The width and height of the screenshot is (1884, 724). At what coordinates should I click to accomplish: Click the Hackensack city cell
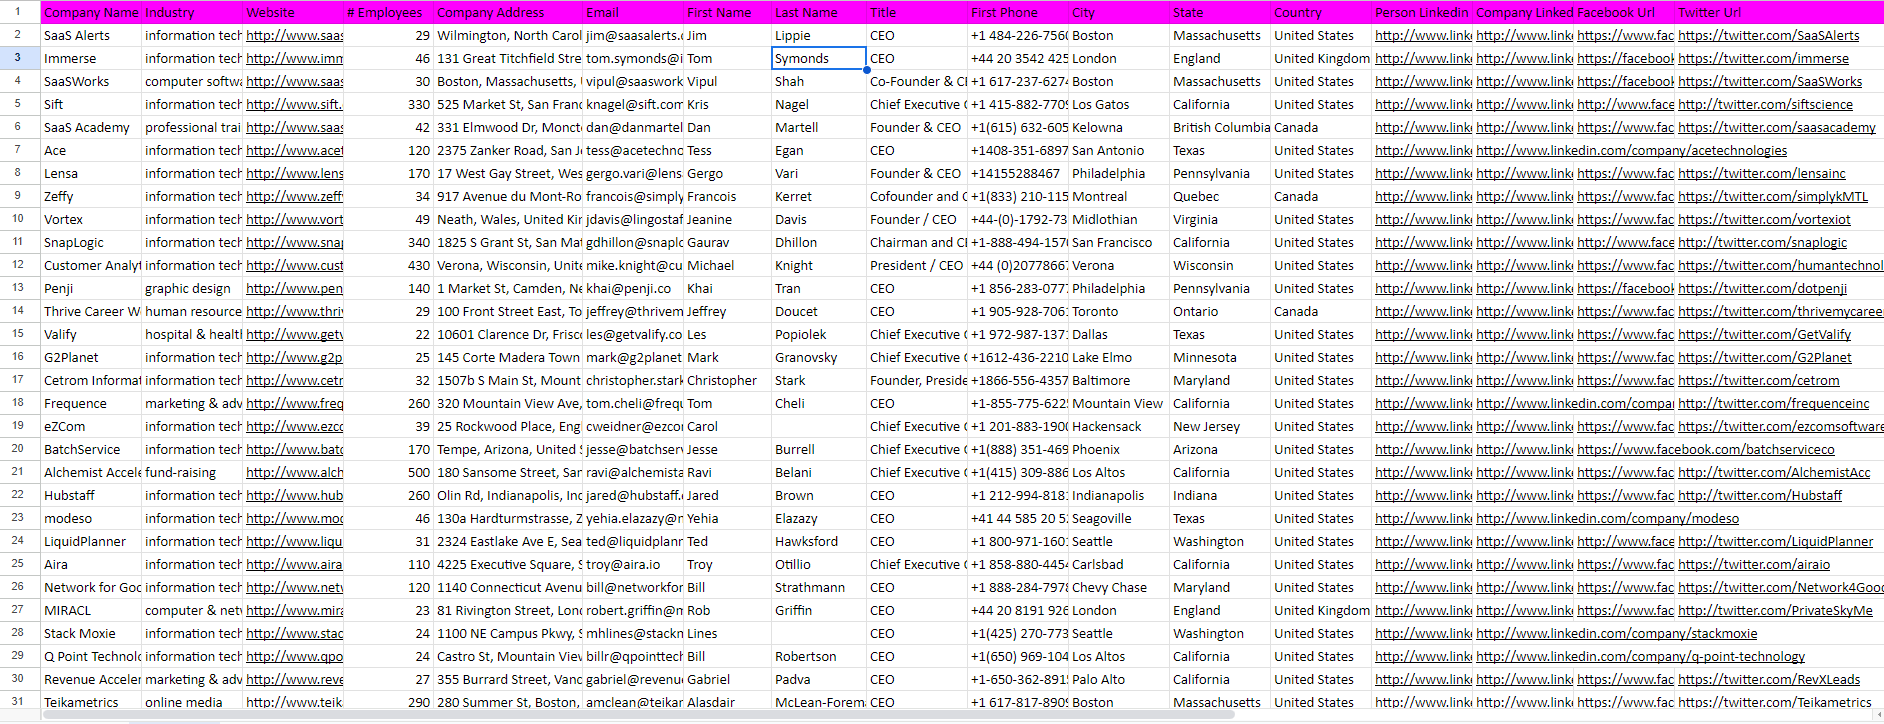tap(1119, 426)
